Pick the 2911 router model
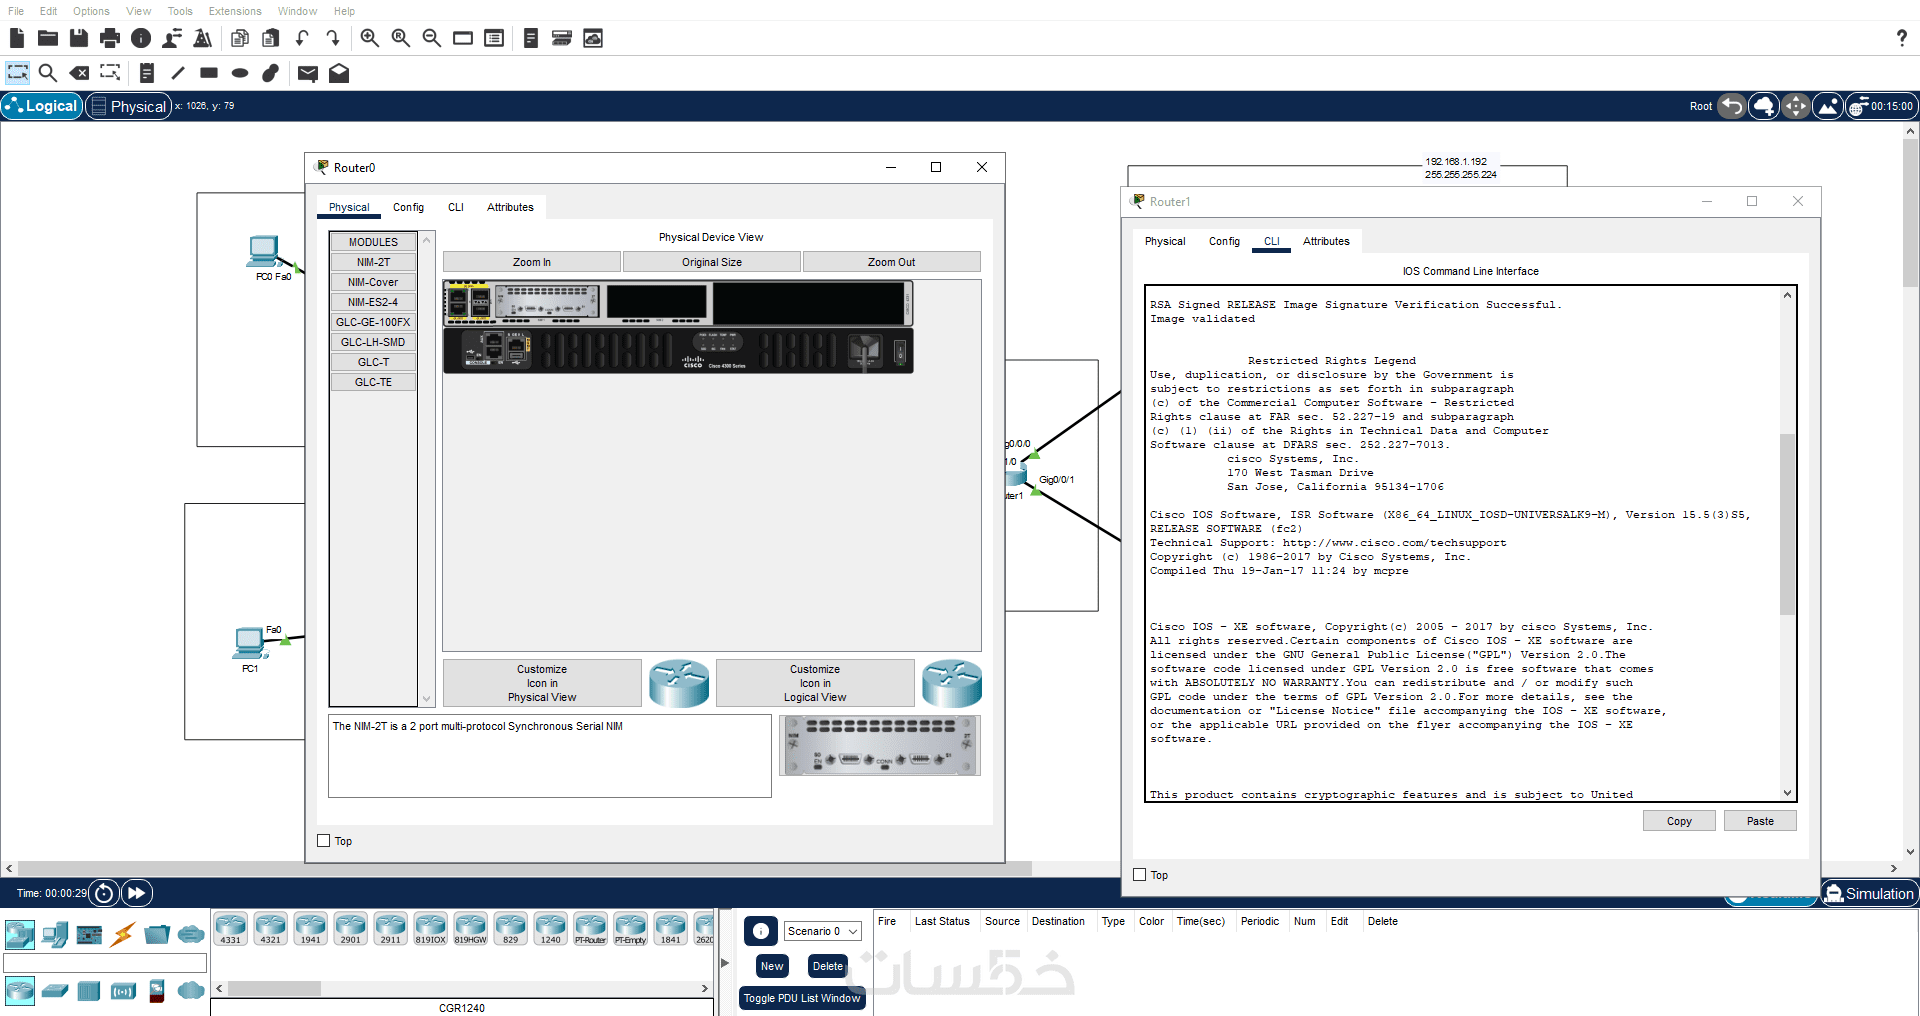Viewport: 1920px width, 1016px height. [x=390, y=928]
